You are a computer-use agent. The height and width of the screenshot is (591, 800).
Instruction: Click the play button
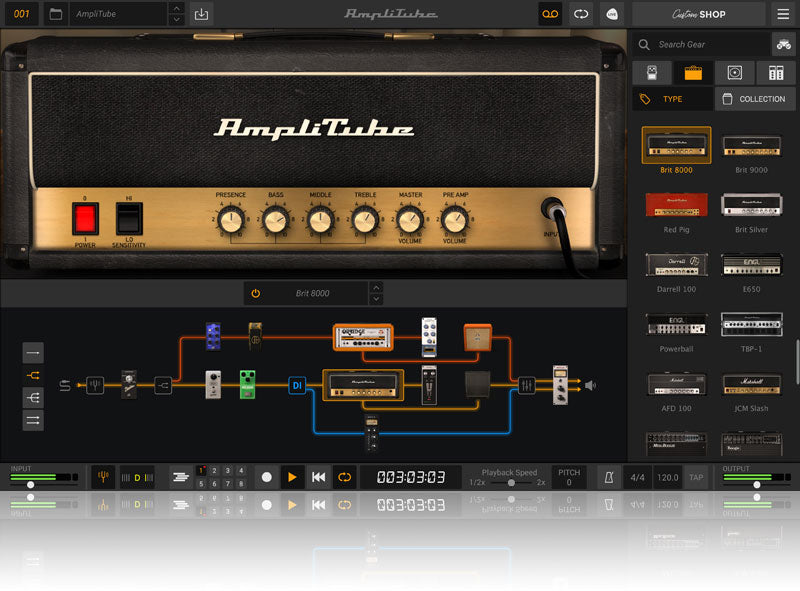coord(292,477)
